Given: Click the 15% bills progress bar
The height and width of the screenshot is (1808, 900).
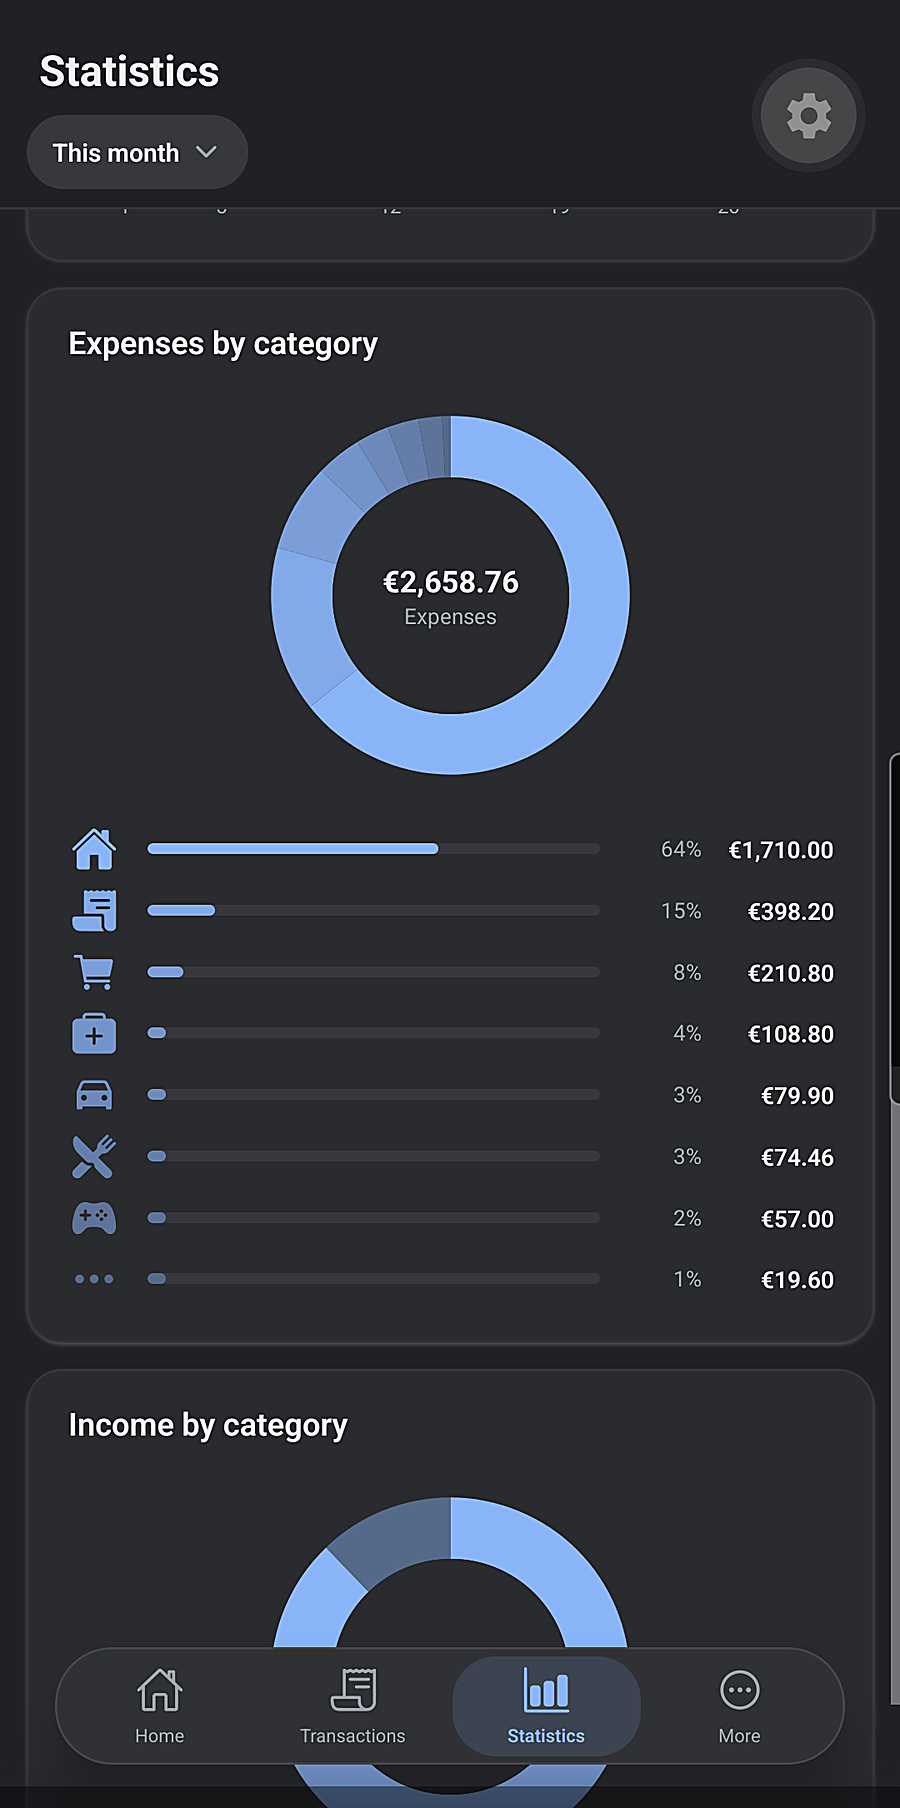Looking at the screenshot, I should click(x=373, y=911).
